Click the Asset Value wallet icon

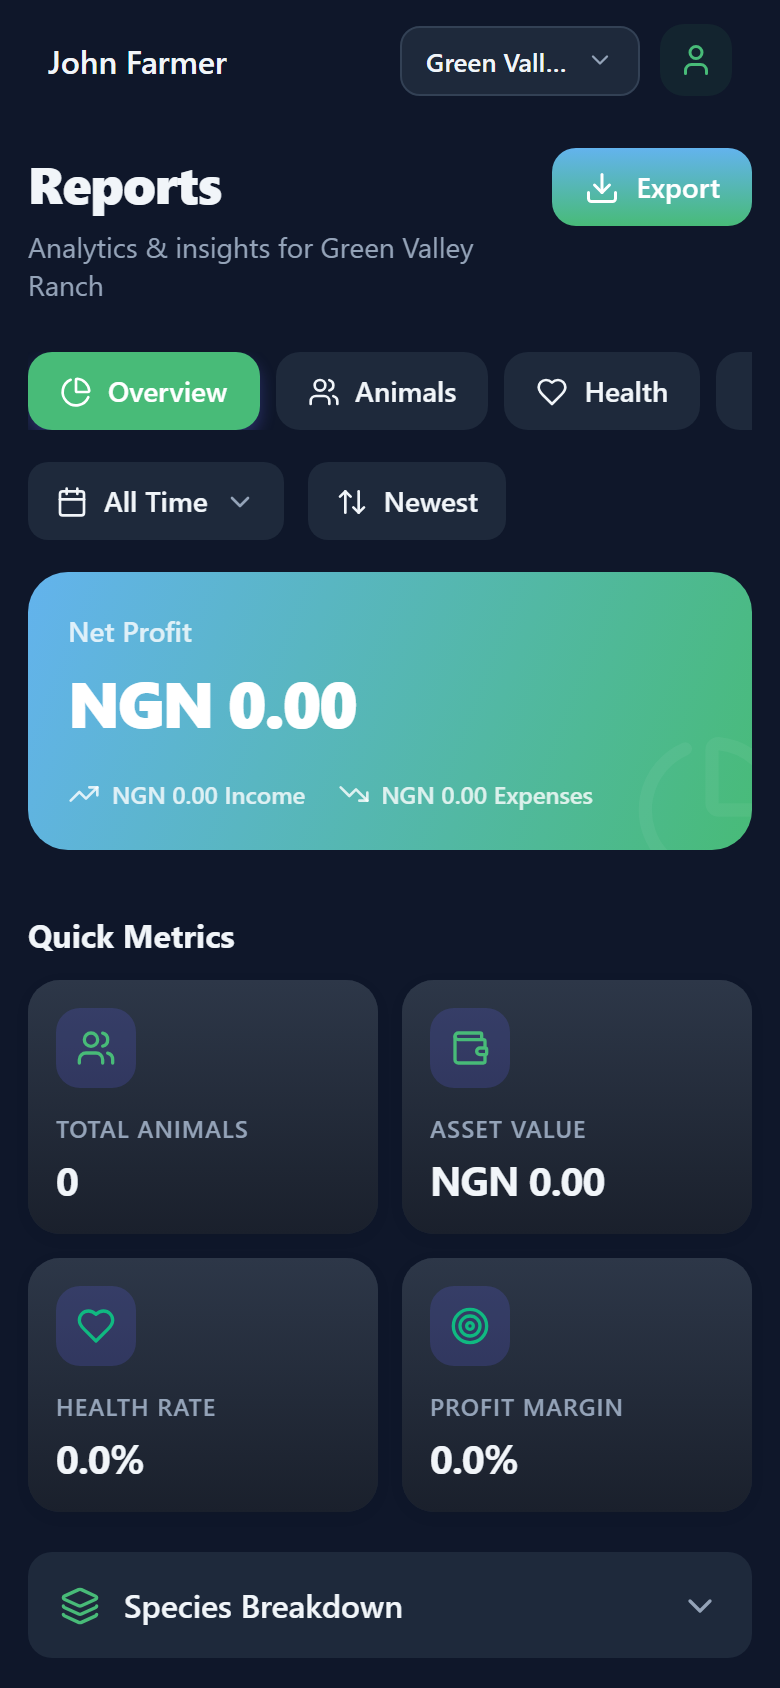(470, 1048)
